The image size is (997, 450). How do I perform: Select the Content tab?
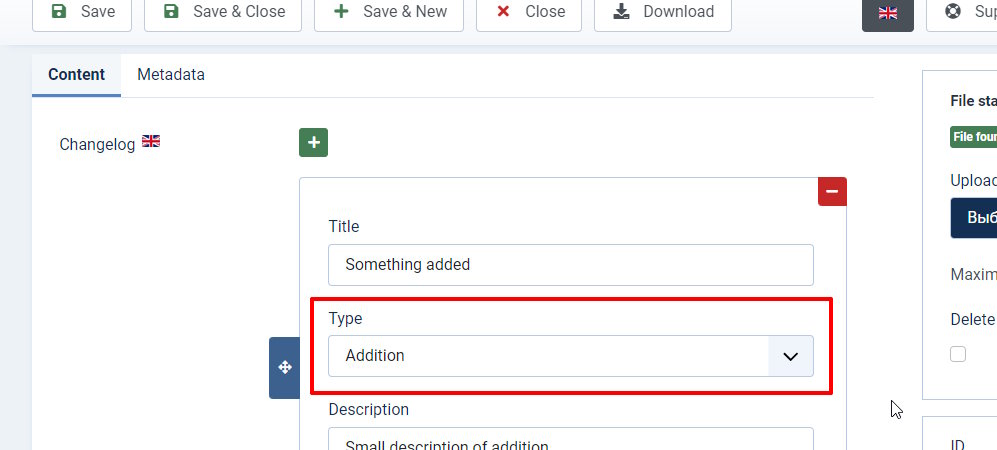tap(76, 75)
